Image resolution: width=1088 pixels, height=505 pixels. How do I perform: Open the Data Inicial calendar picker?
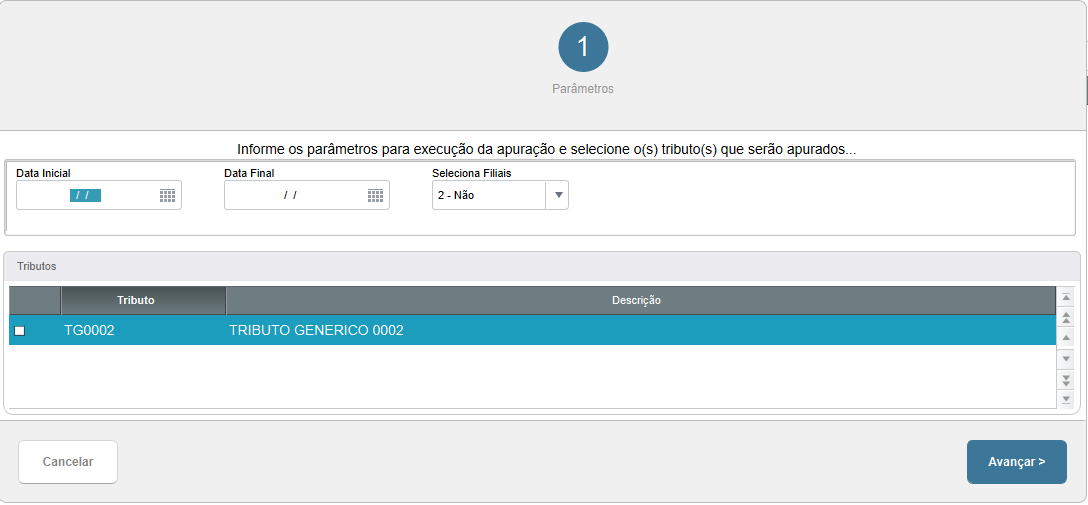[167, 196]
